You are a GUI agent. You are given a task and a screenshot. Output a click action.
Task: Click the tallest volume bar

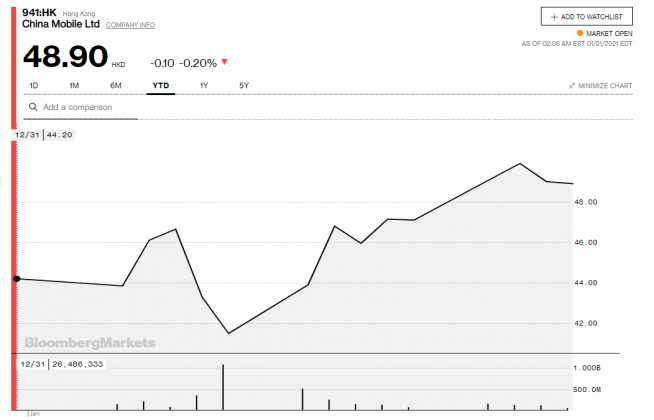pyautogui.click(x=222, y=387)
